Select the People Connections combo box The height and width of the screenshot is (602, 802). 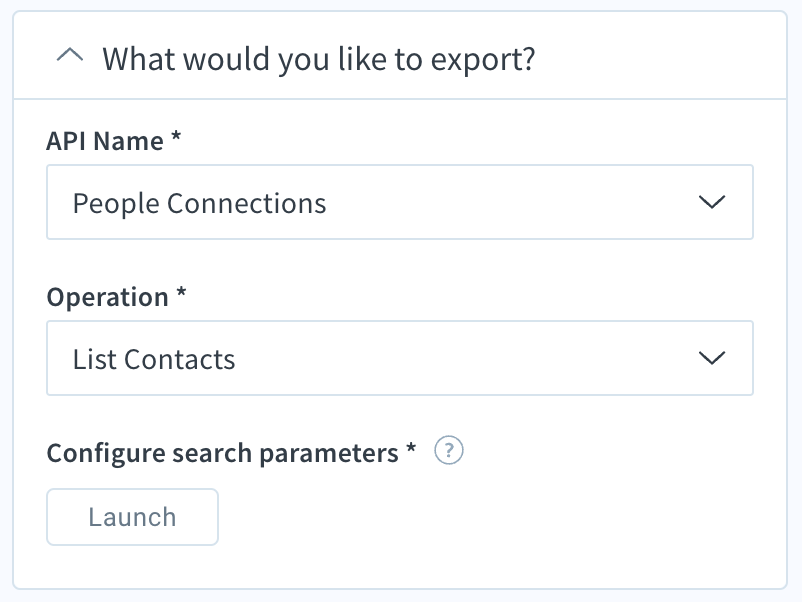(x=400, y=202)
